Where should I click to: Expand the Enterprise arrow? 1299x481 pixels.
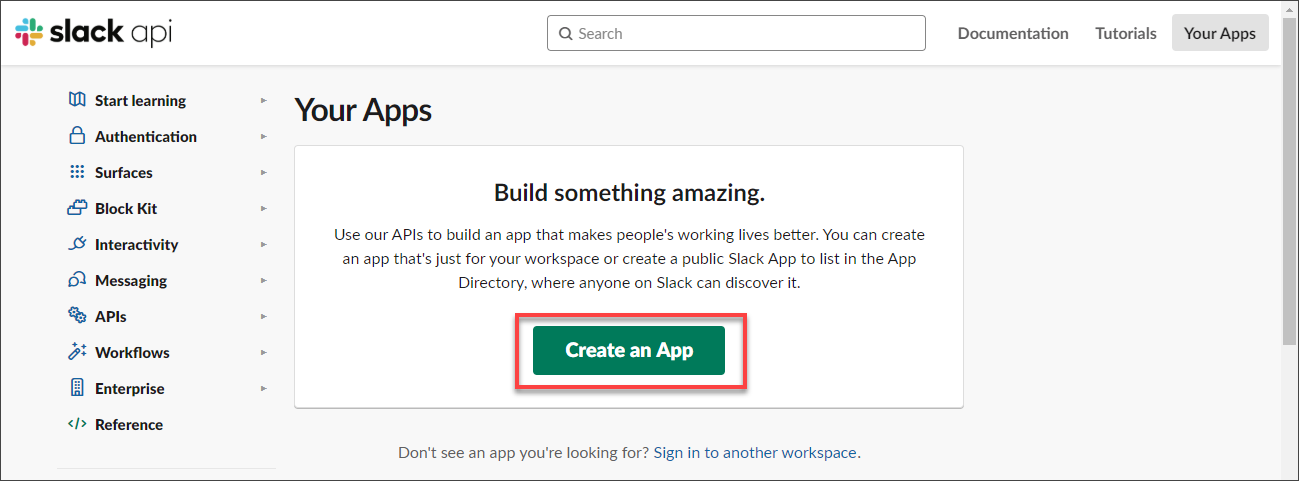(x=264, y=388)
